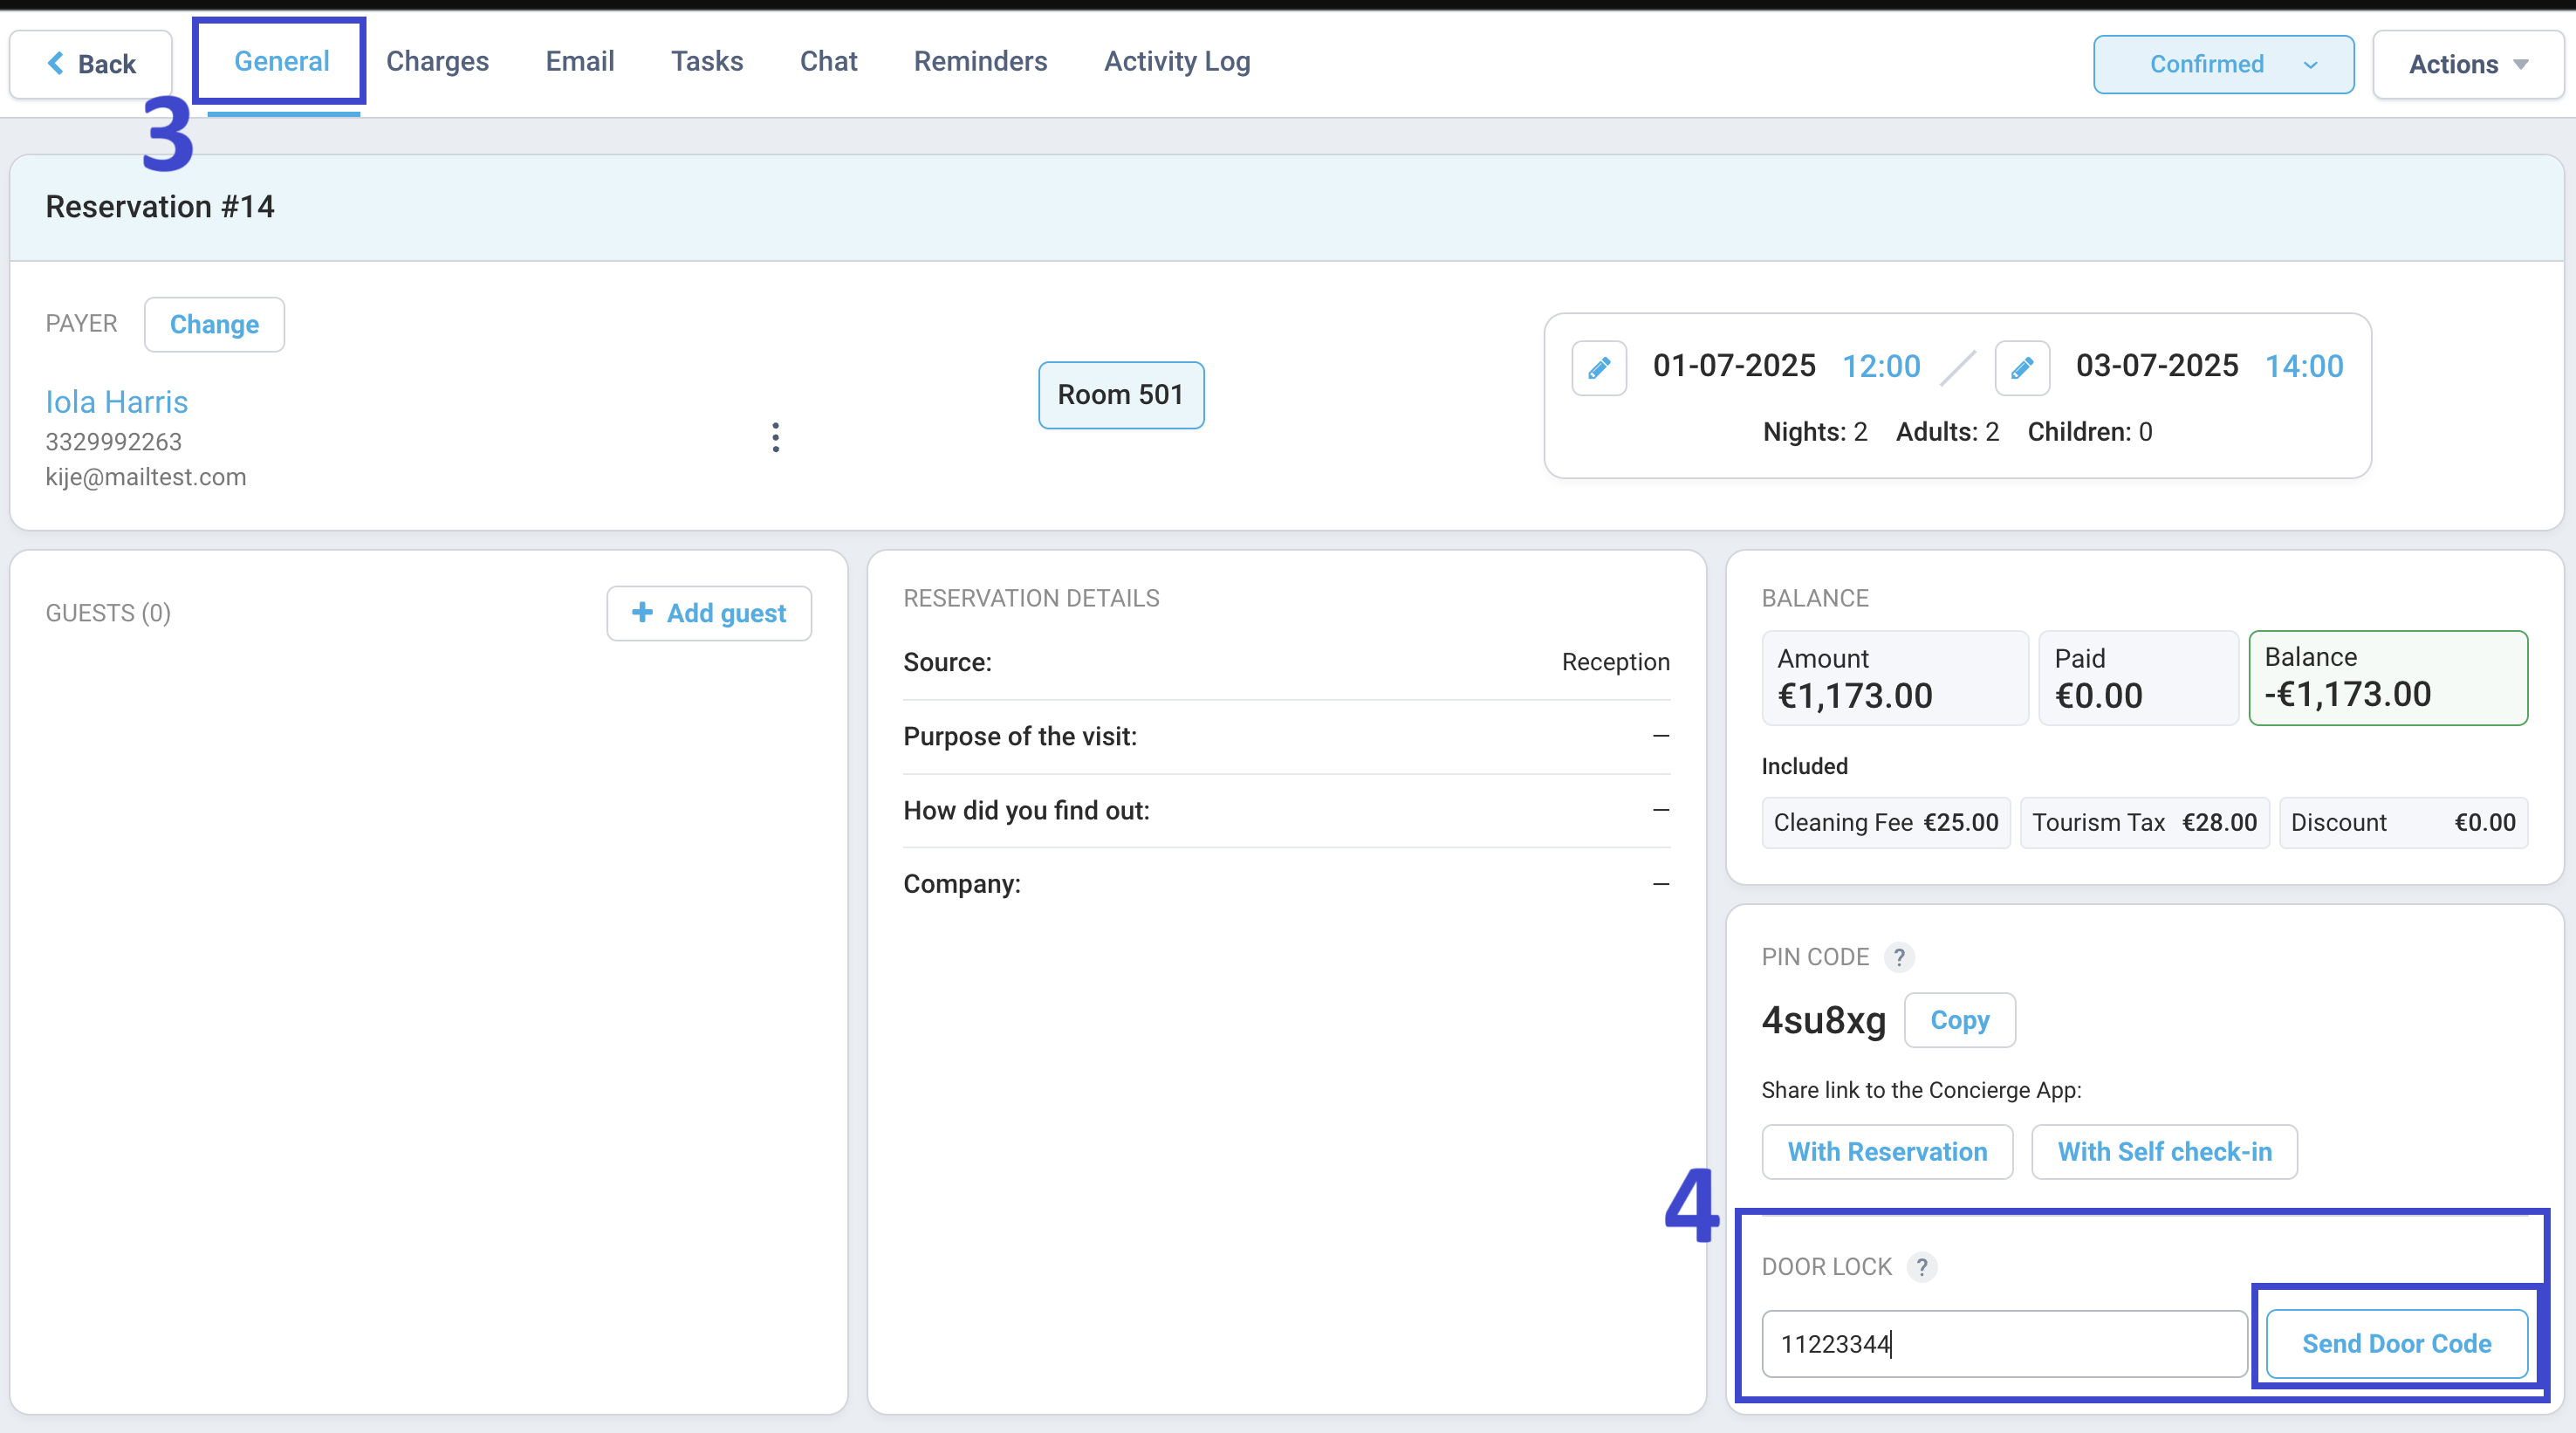Go to the Tasks tab

click(707, 61)
